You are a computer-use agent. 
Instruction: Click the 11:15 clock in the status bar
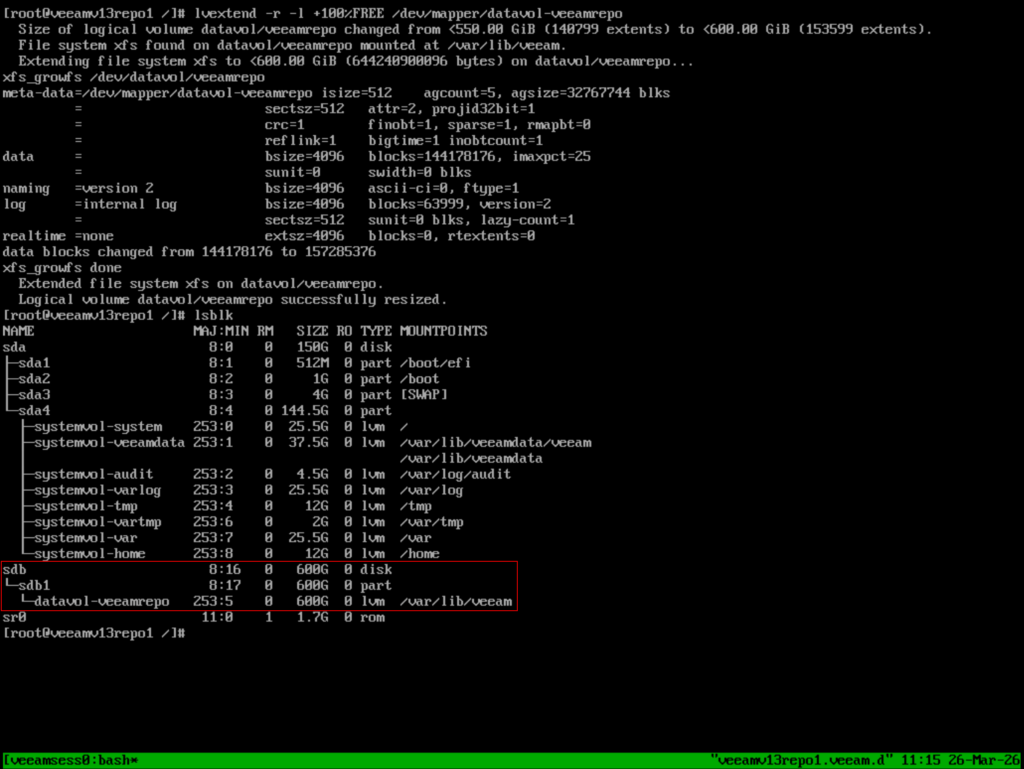[916, 761]
